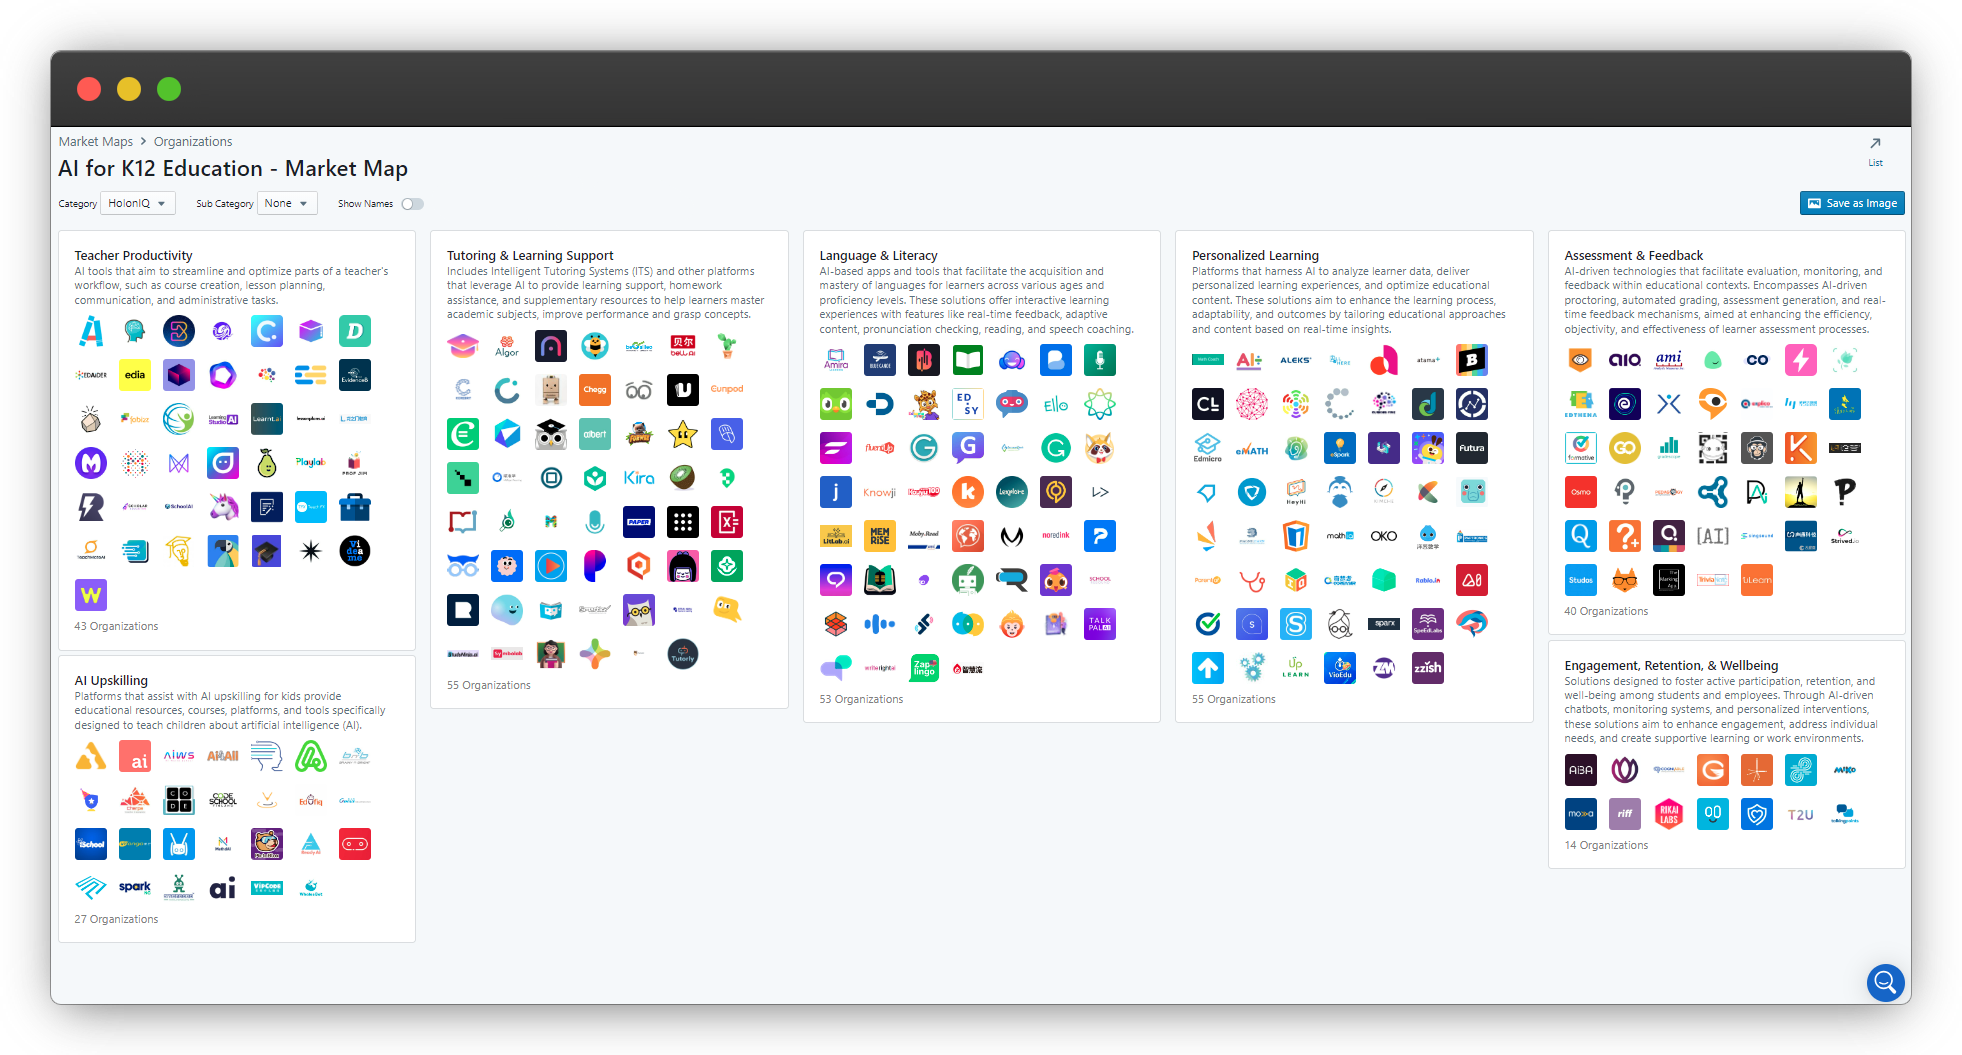Viewport: 1962px width, 1055px height.
Task: Select the green Duolingo owl logo
Action: [x=836, y=404]
